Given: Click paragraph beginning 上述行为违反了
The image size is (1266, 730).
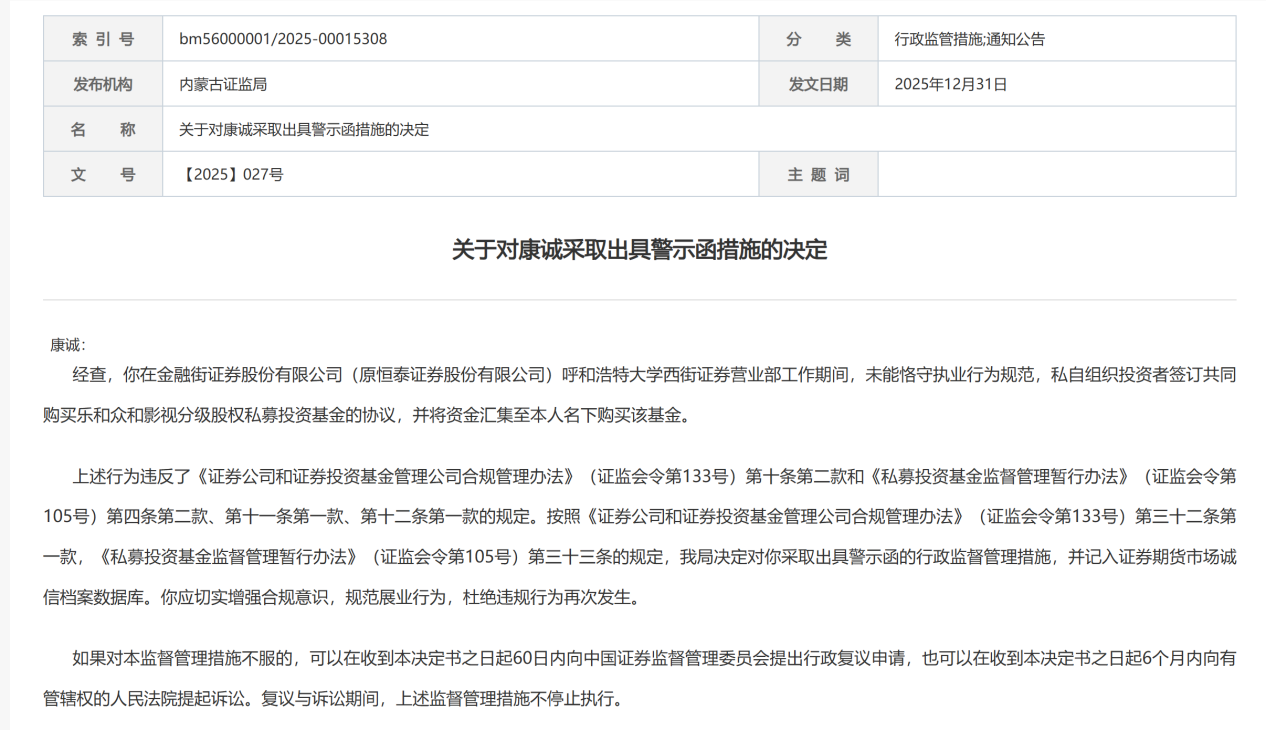Looking at the screenshot, I should point(640,535).
